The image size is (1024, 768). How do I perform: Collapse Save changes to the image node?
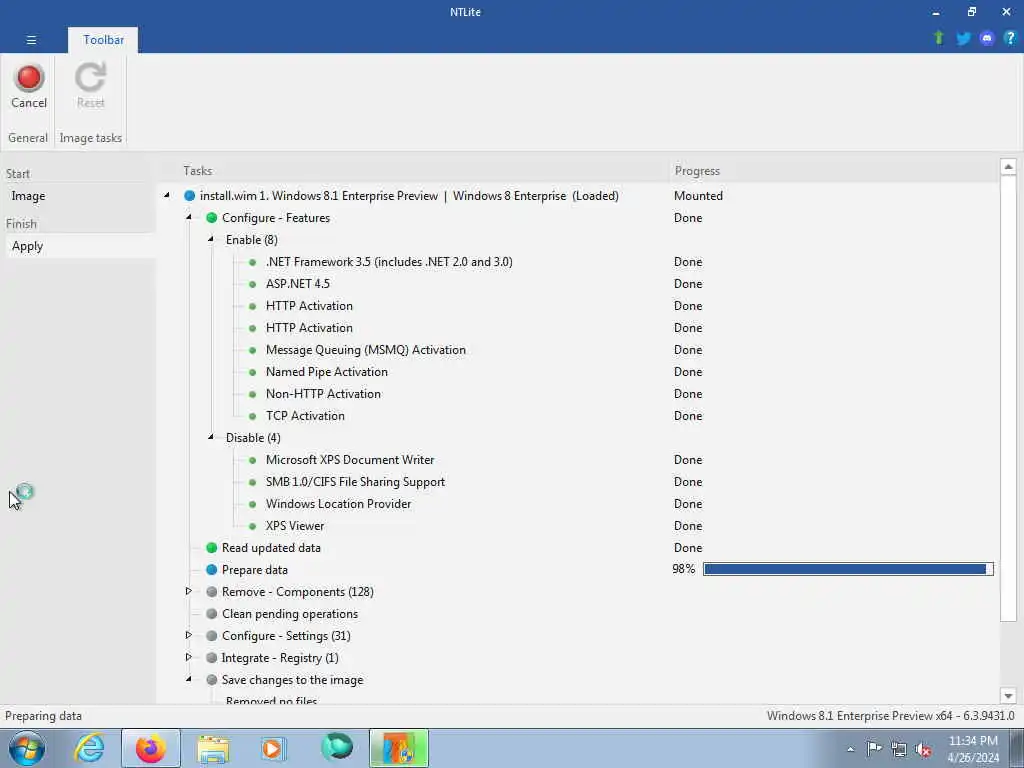point(189,679)
